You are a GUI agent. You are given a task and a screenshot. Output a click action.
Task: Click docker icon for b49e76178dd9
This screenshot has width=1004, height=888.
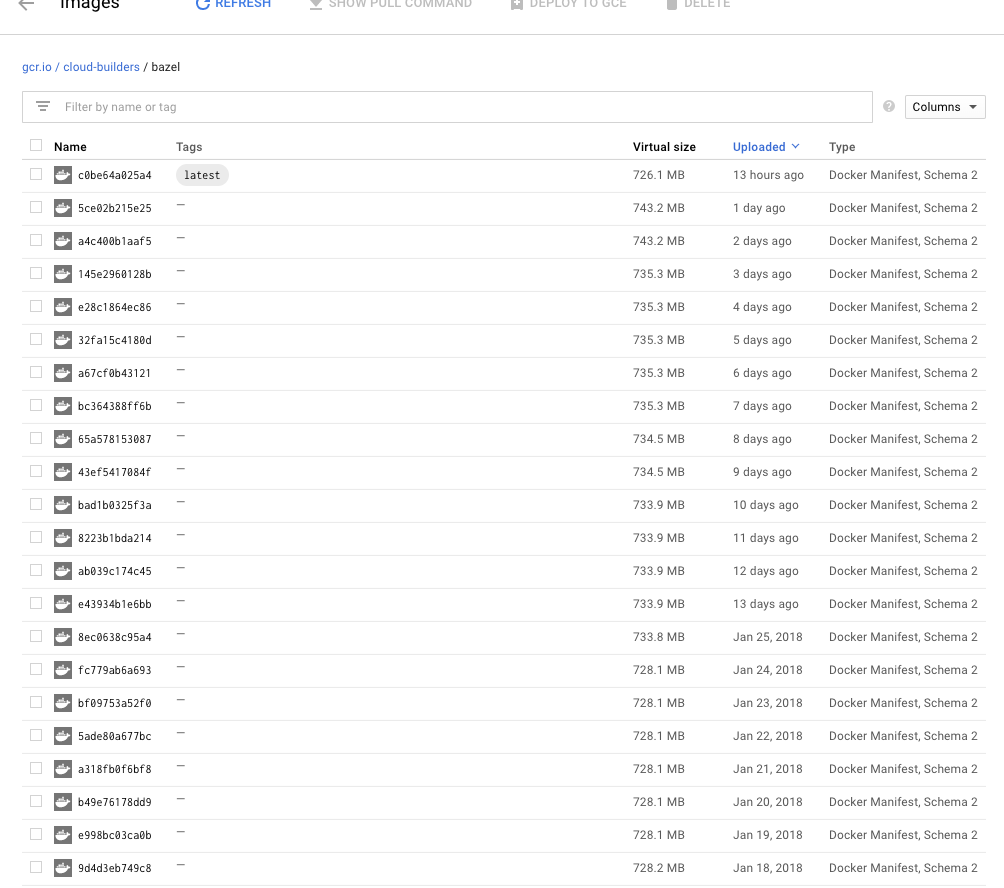coord(63,802)
